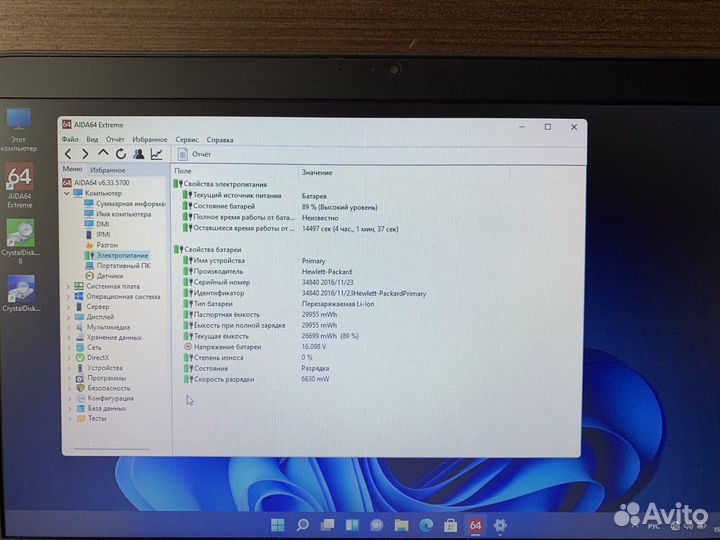Viewport: 720px width, 540px height.
Task: Expand the Операционная система node
Action: pyautogui.click(x=68, y=297)
